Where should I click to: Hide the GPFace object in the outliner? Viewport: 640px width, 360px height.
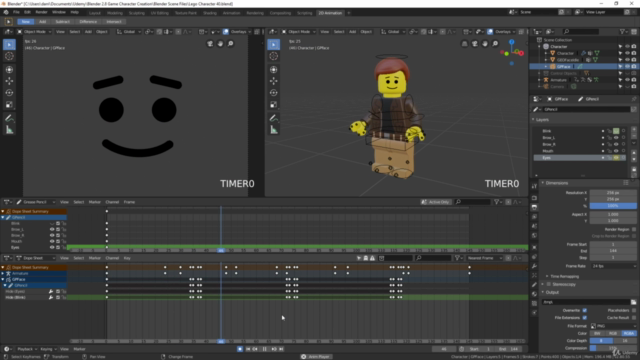tap(627, 67)
